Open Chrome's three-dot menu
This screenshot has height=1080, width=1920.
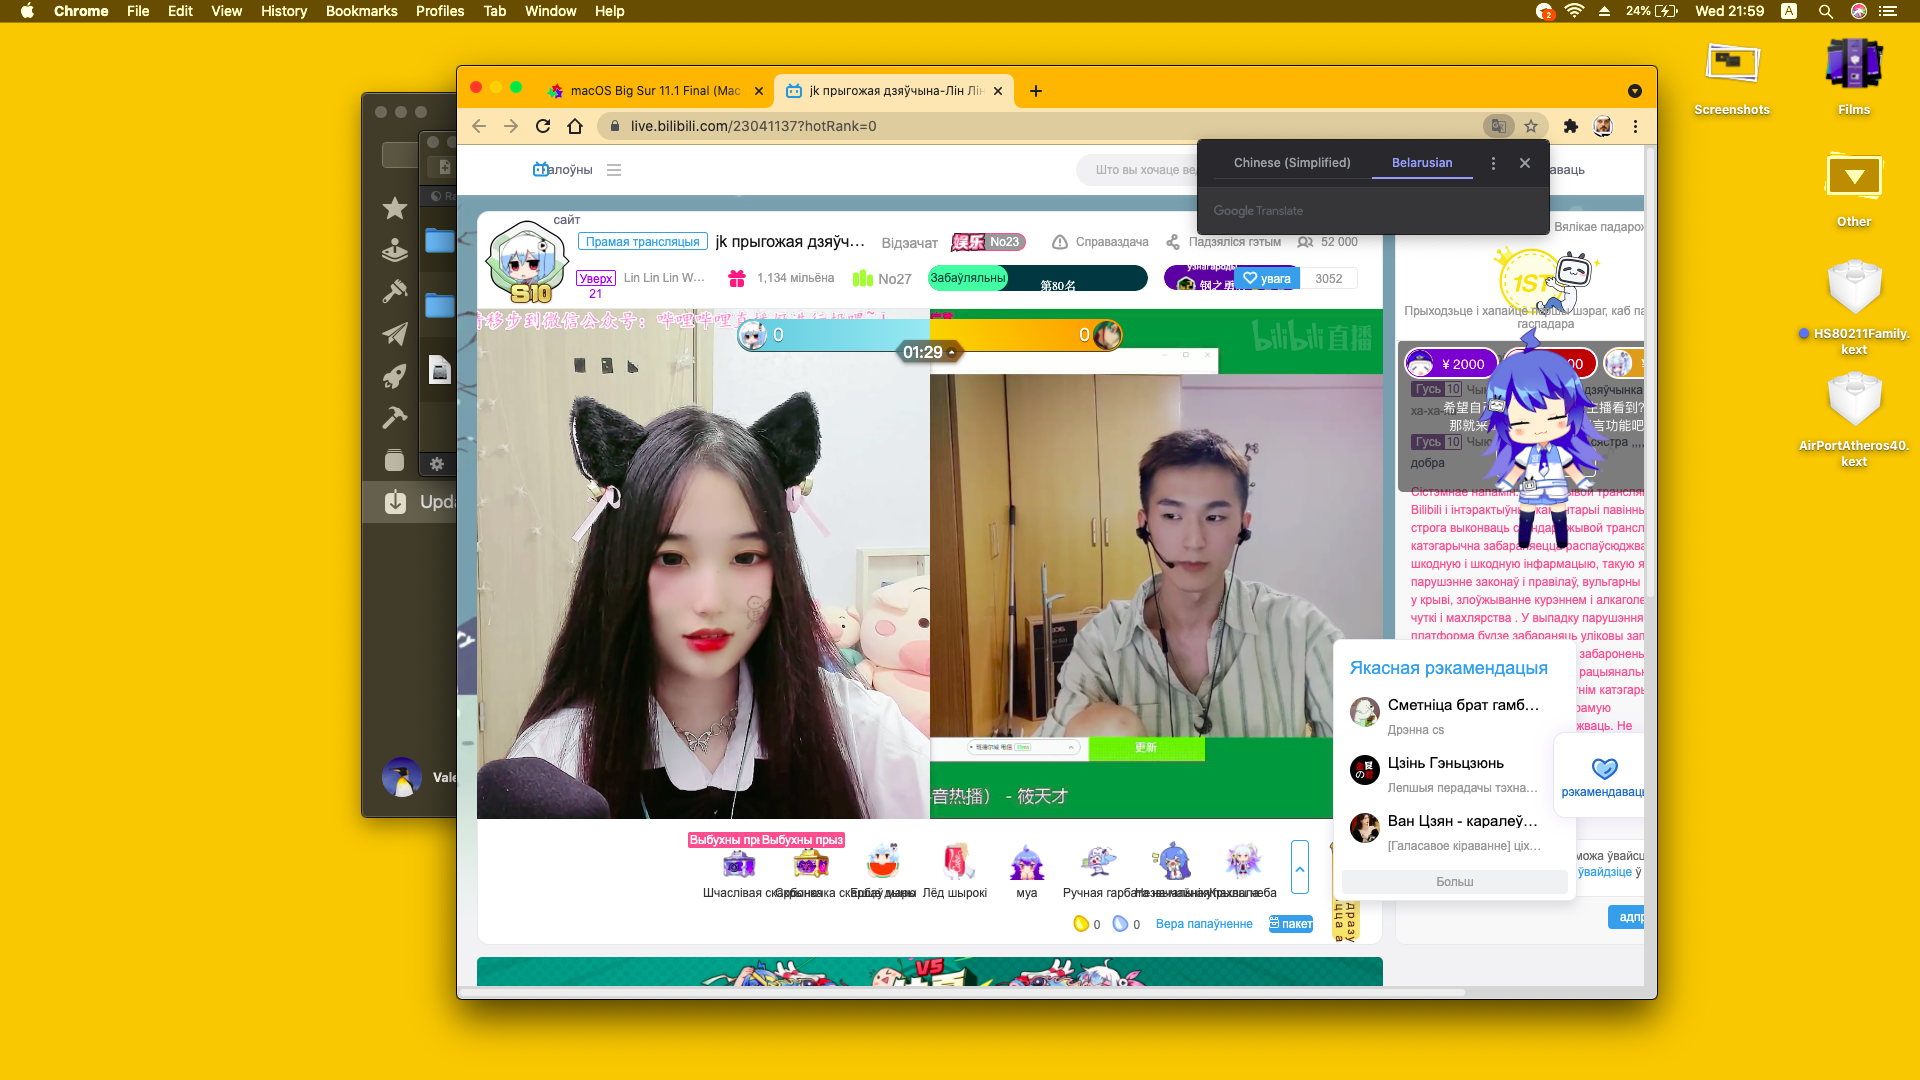1635,126
